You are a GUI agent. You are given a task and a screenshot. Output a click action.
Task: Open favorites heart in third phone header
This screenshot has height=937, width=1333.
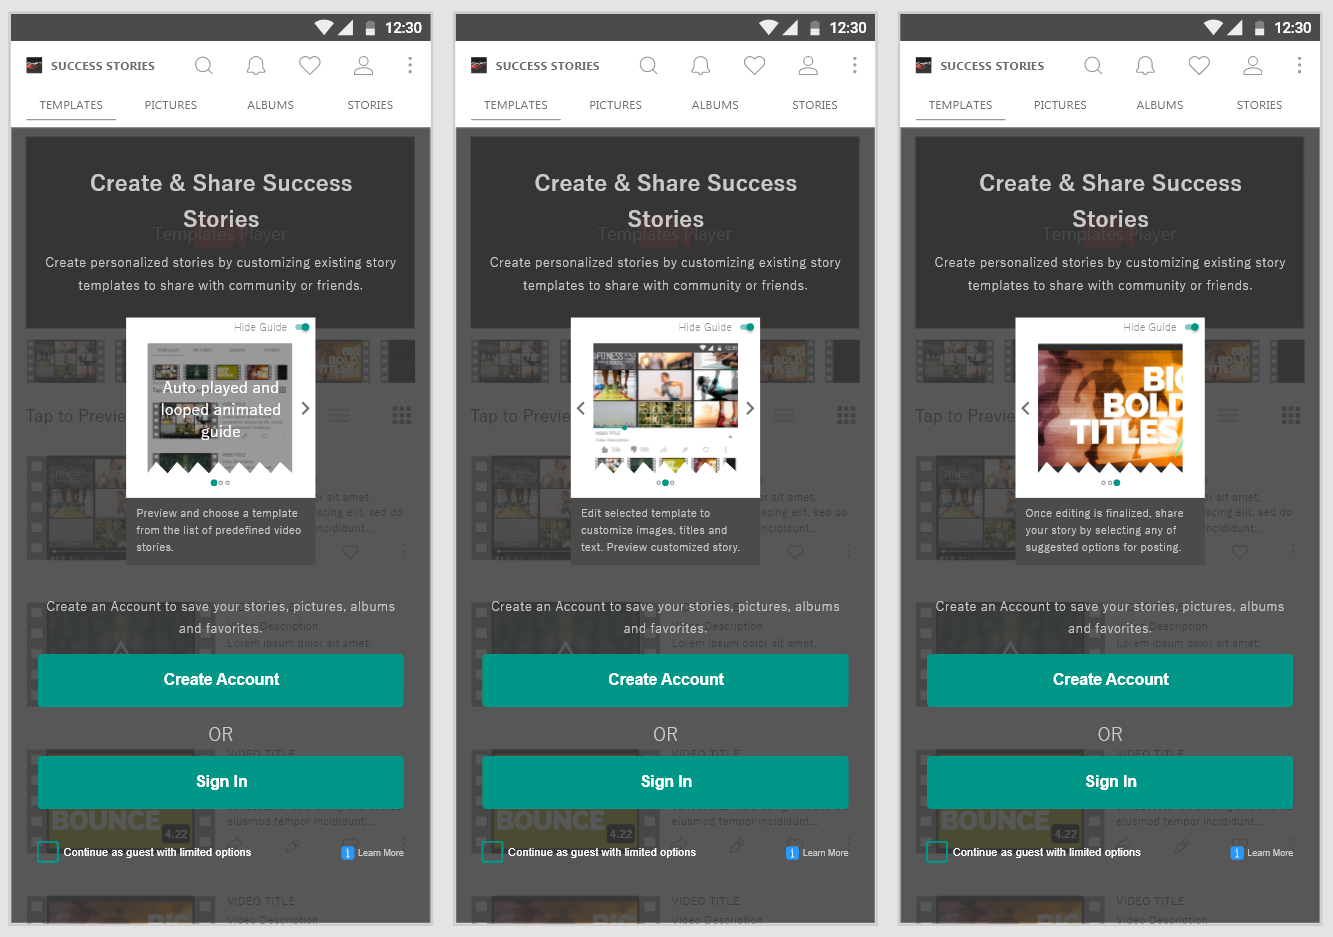click(1199, 66)
